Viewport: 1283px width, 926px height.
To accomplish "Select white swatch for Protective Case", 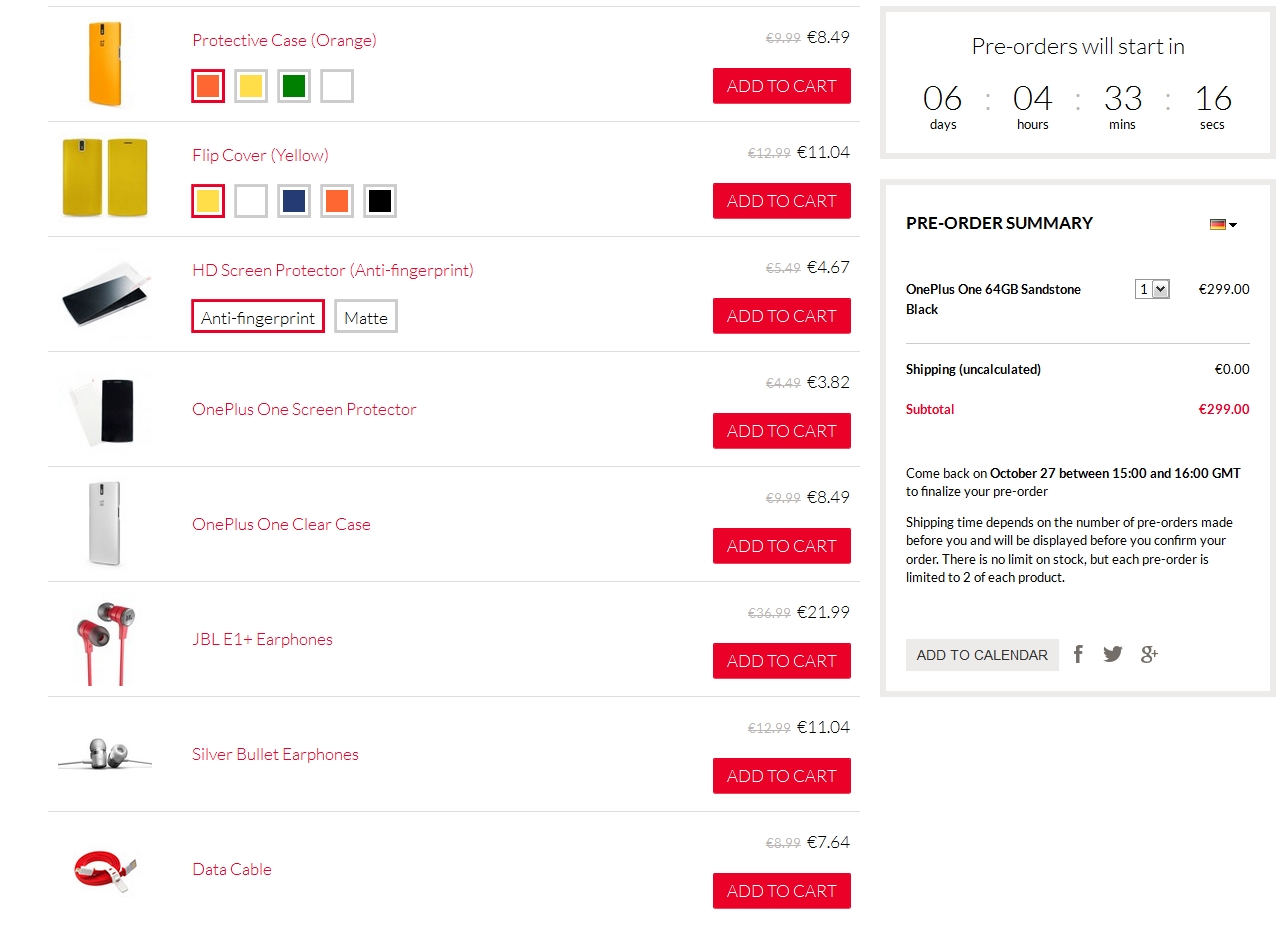I will [x=337, y=86].
